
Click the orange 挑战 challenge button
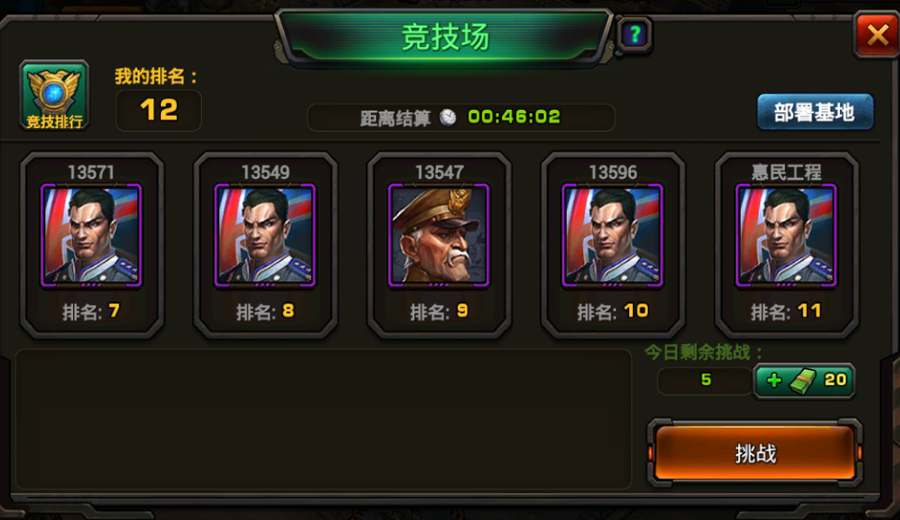[755, 453]
